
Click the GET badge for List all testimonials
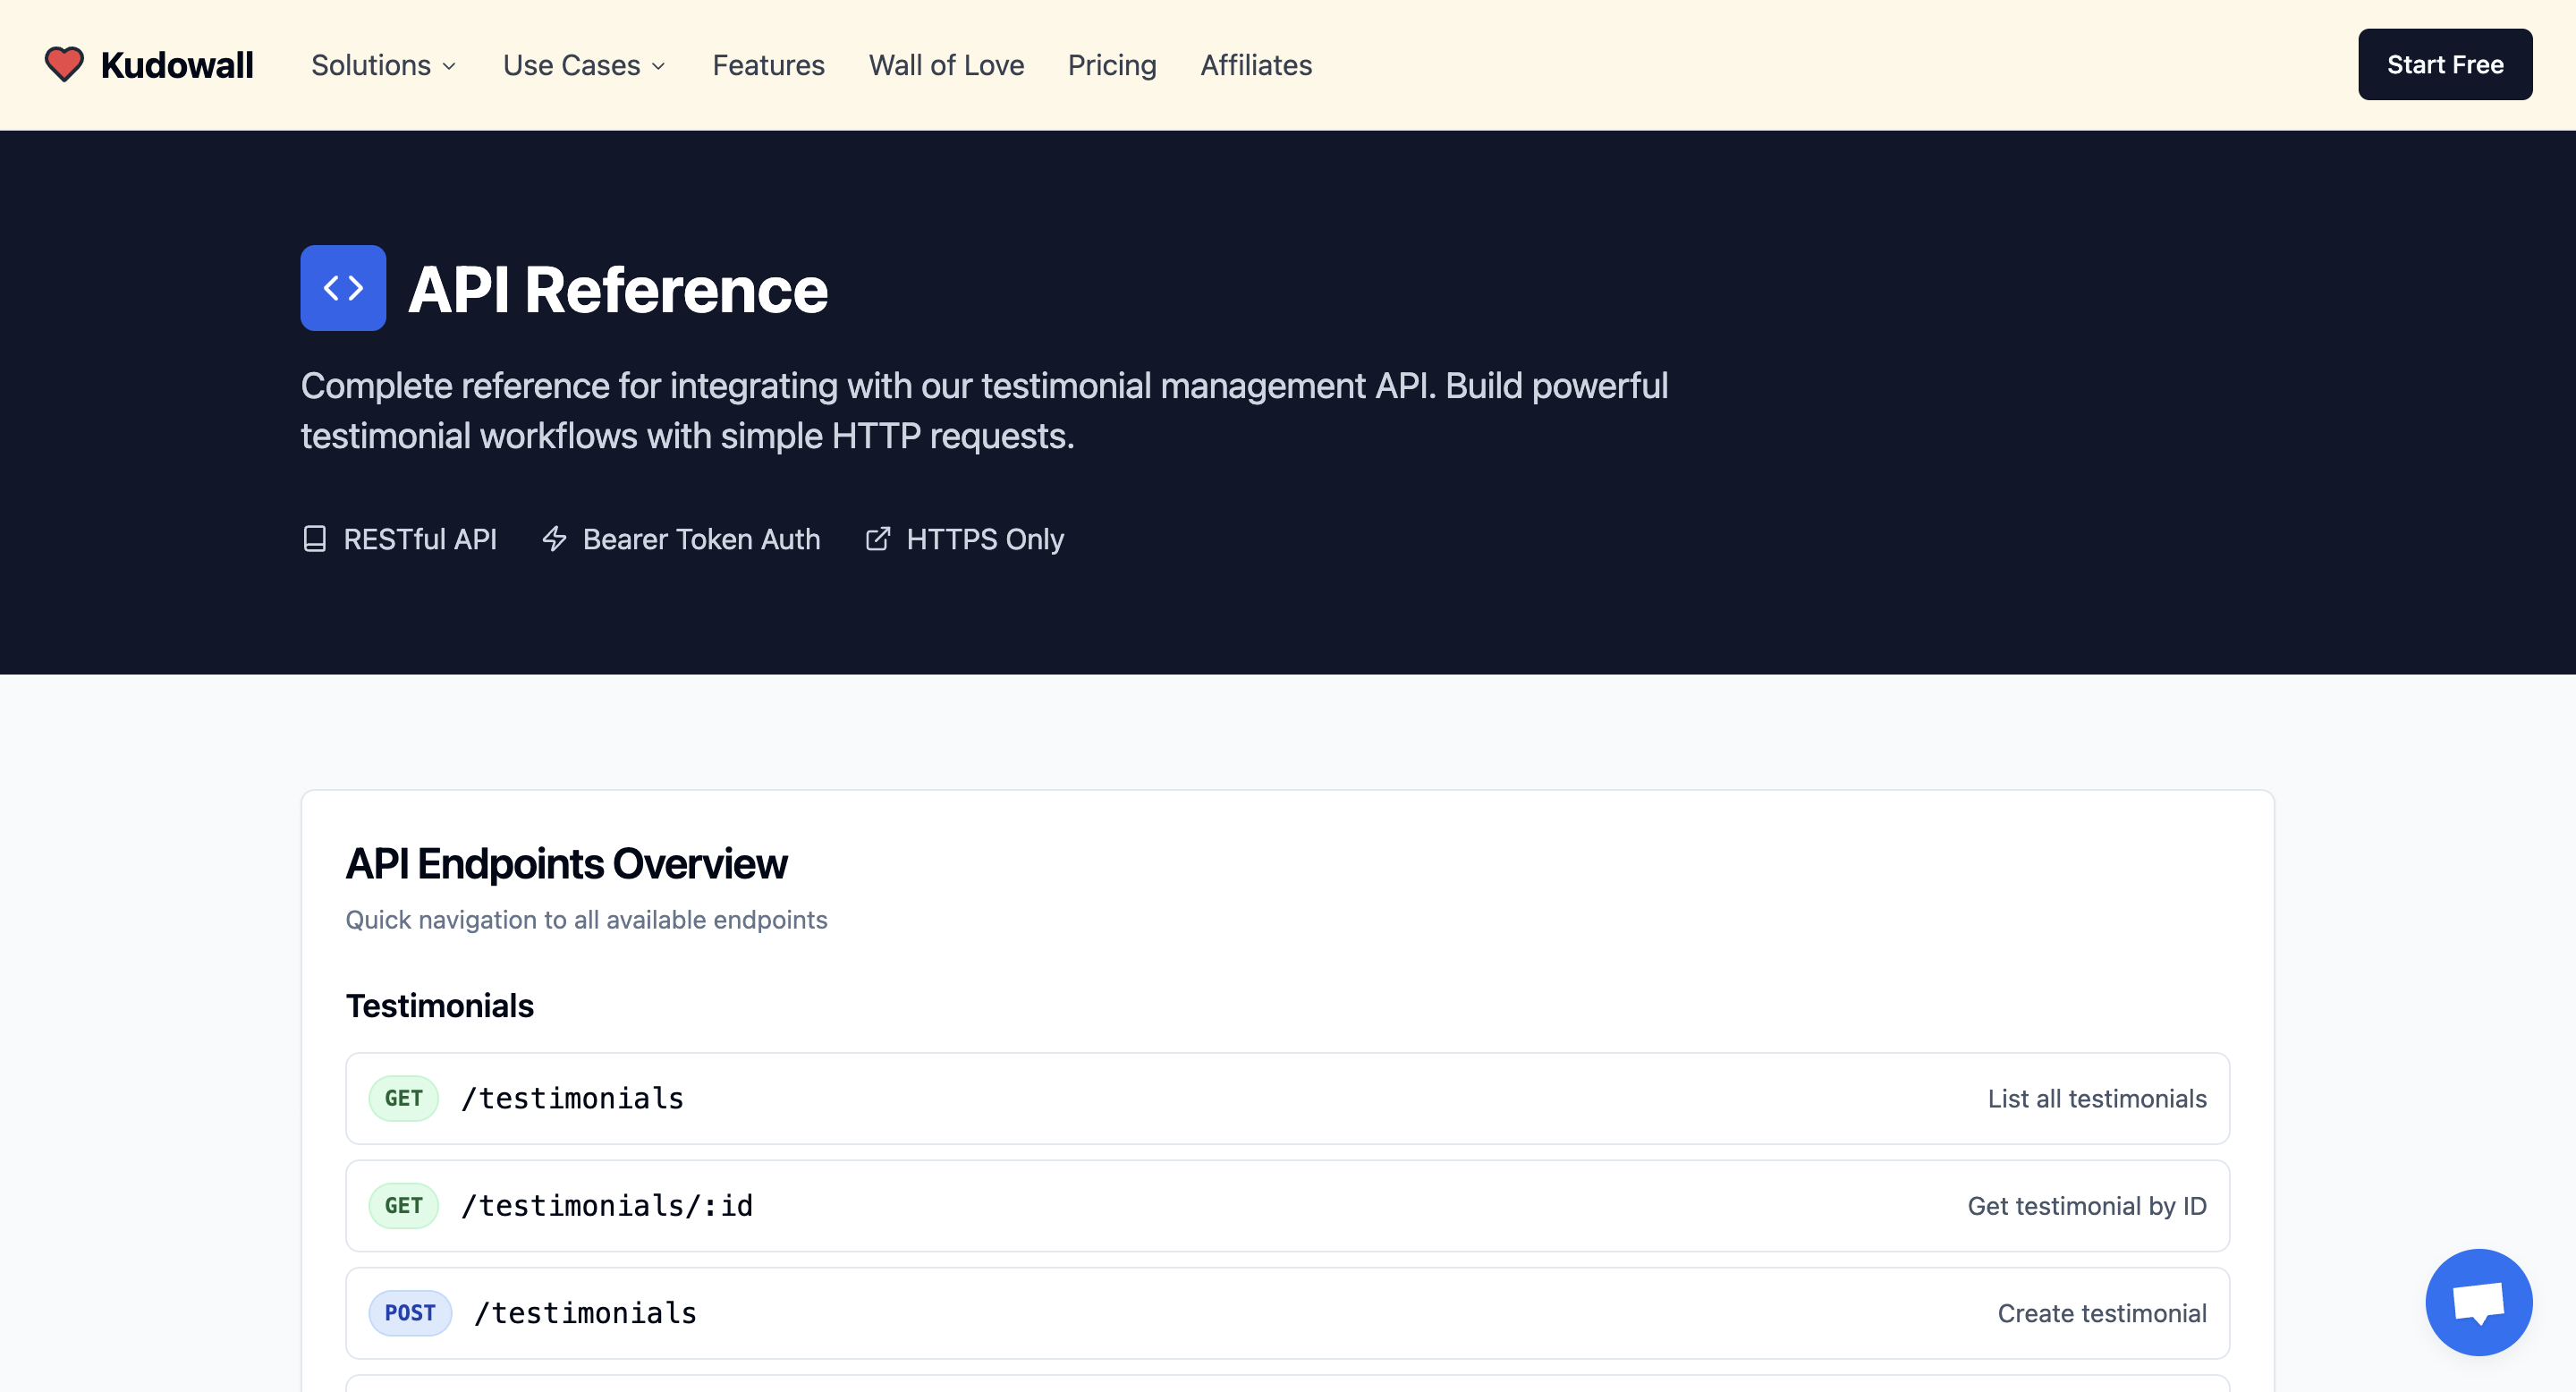coord(404,1099)
